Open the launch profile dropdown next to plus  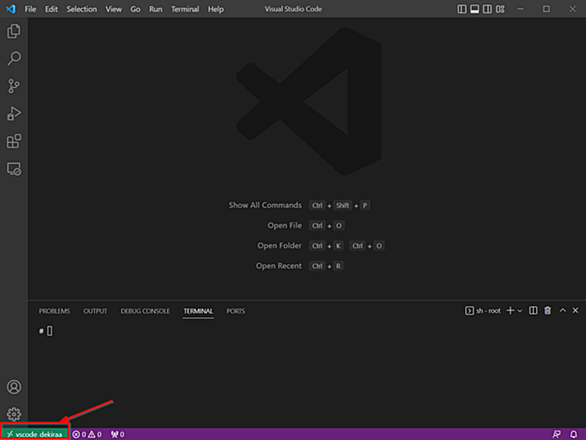[520, 311]
